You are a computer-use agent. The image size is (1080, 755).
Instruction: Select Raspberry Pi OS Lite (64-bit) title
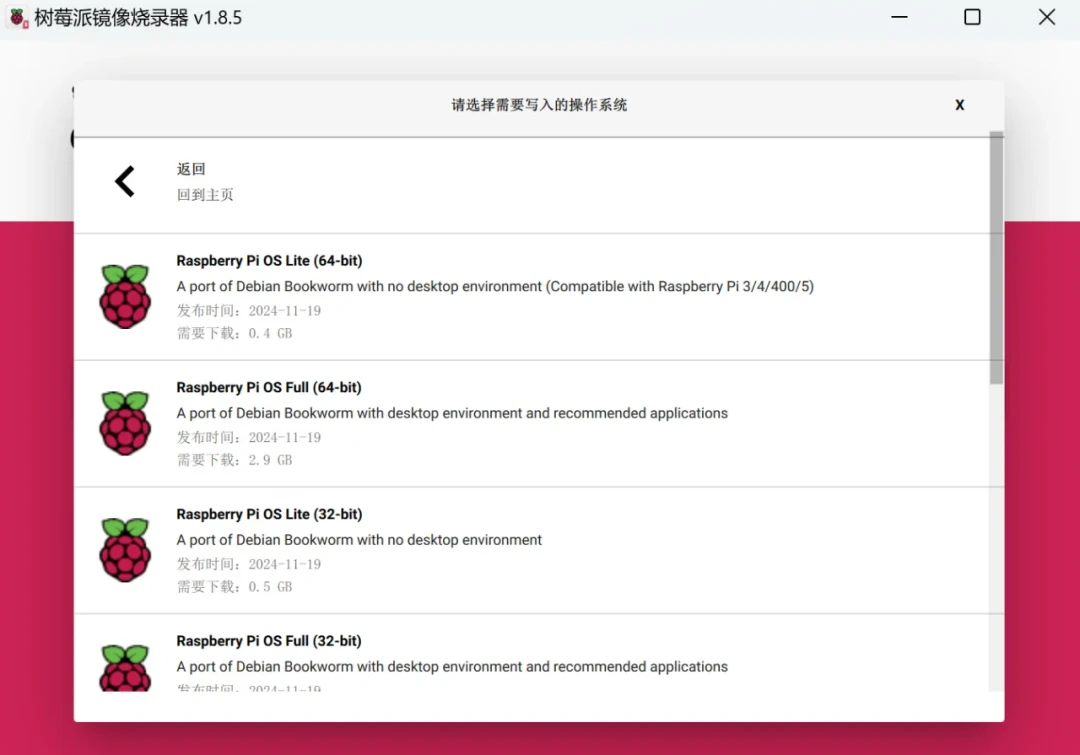[269, 260]
